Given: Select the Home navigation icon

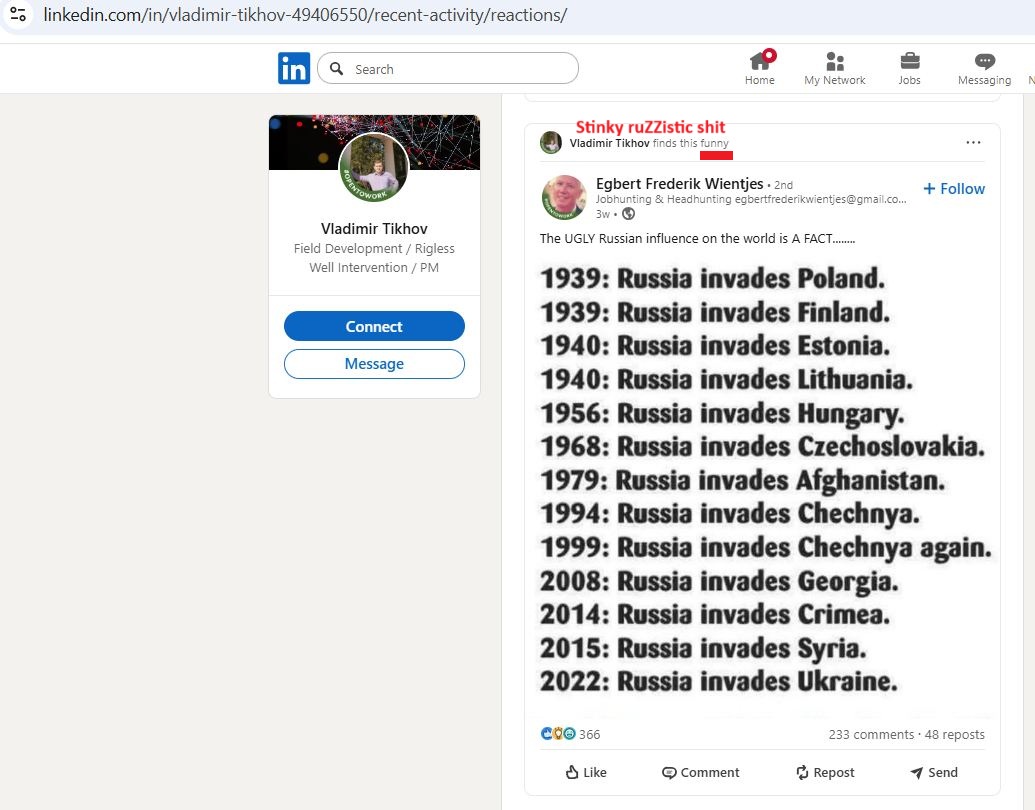Looking at the screenshot, I should [759, 60].
